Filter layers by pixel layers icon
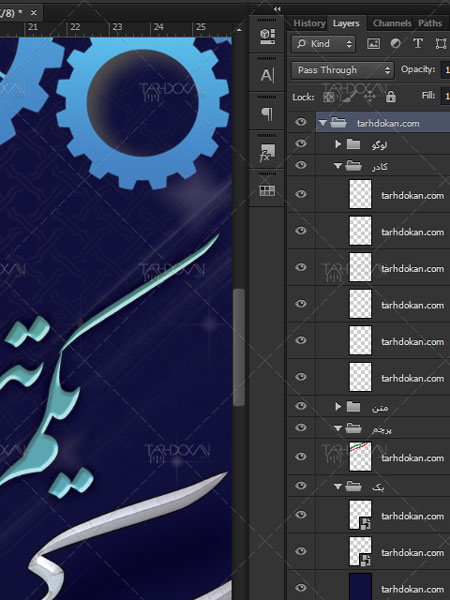 [x=373, y=44]
